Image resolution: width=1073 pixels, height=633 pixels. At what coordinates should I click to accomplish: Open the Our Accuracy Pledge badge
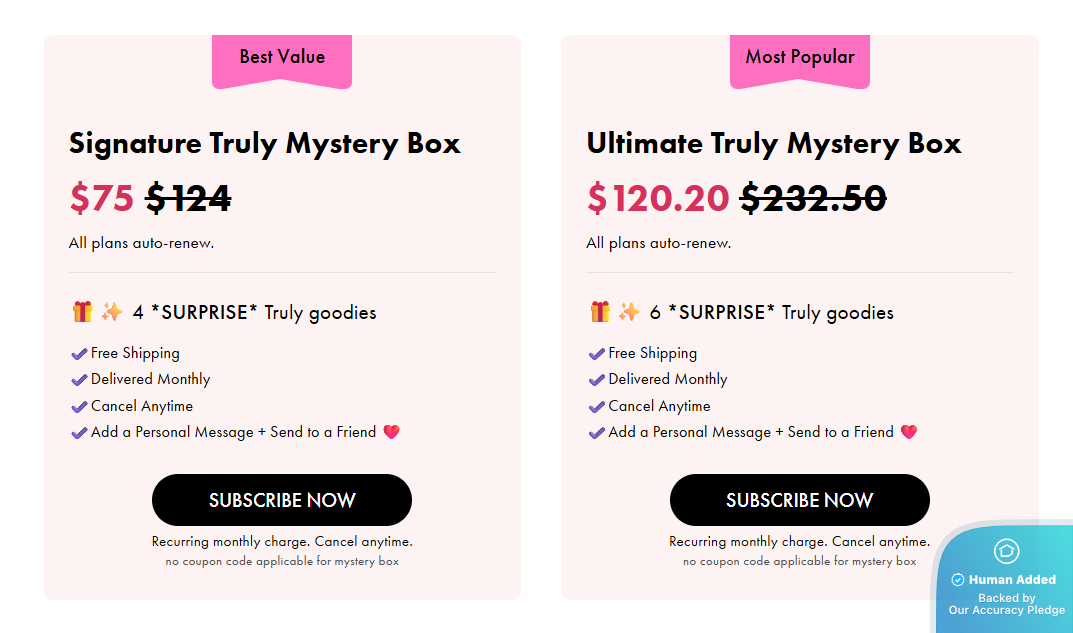pyautogui.click(x=1006, y=604)
